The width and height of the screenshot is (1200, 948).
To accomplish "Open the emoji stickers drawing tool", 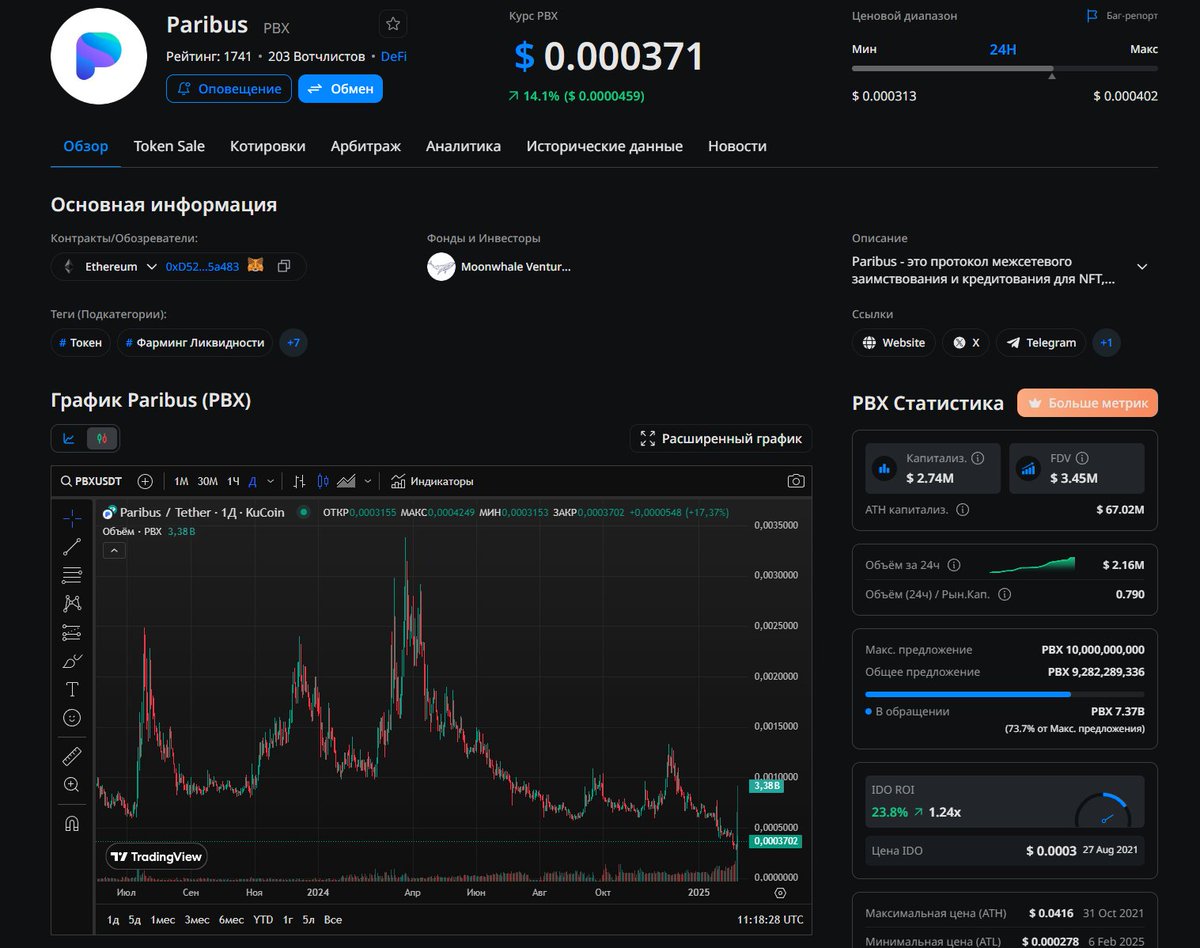I will [71, 717].
